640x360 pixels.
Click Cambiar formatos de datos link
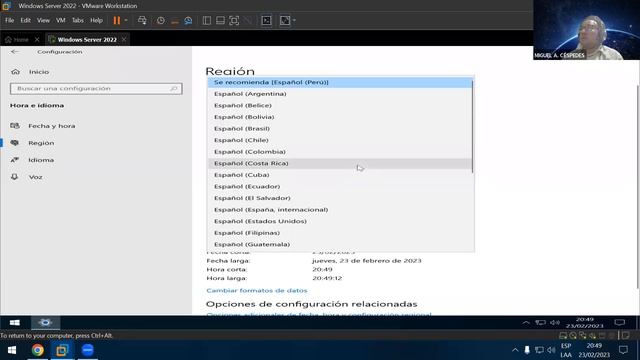tap(257, 291)
